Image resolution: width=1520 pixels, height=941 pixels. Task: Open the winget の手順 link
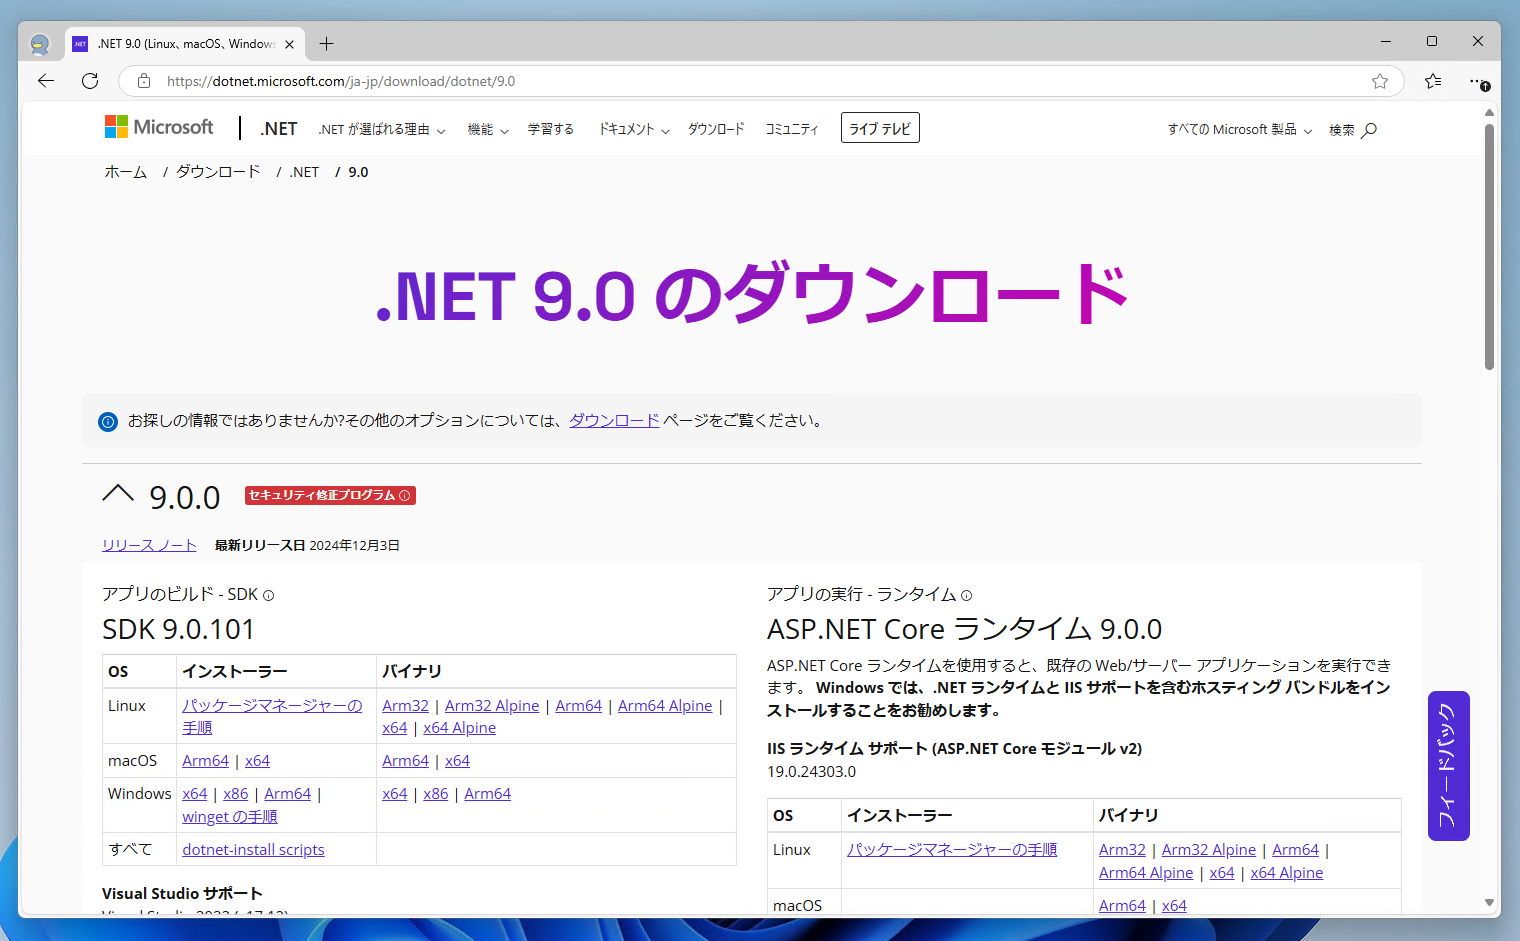(230, 817)
